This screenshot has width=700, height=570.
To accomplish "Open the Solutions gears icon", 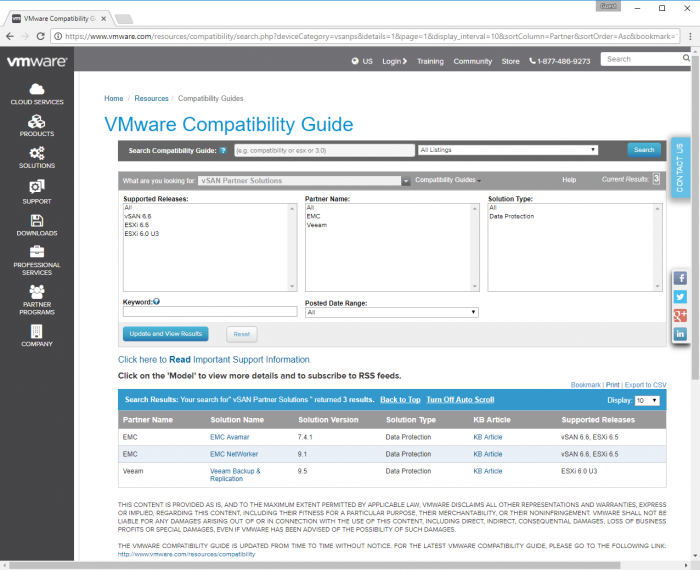I will coord(37,153).
